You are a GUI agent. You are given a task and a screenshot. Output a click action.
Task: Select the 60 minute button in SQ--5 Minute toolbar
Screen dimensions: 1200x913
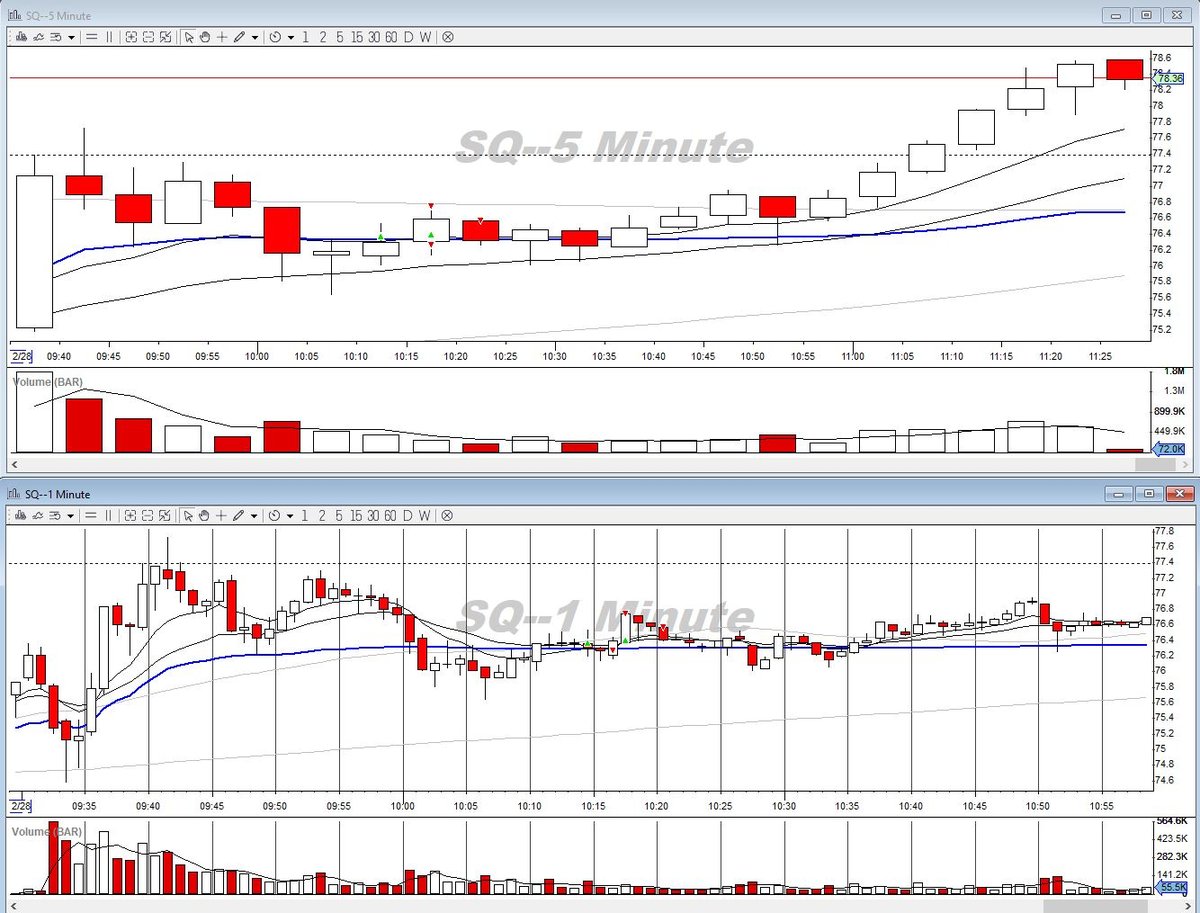coord(391,37)
